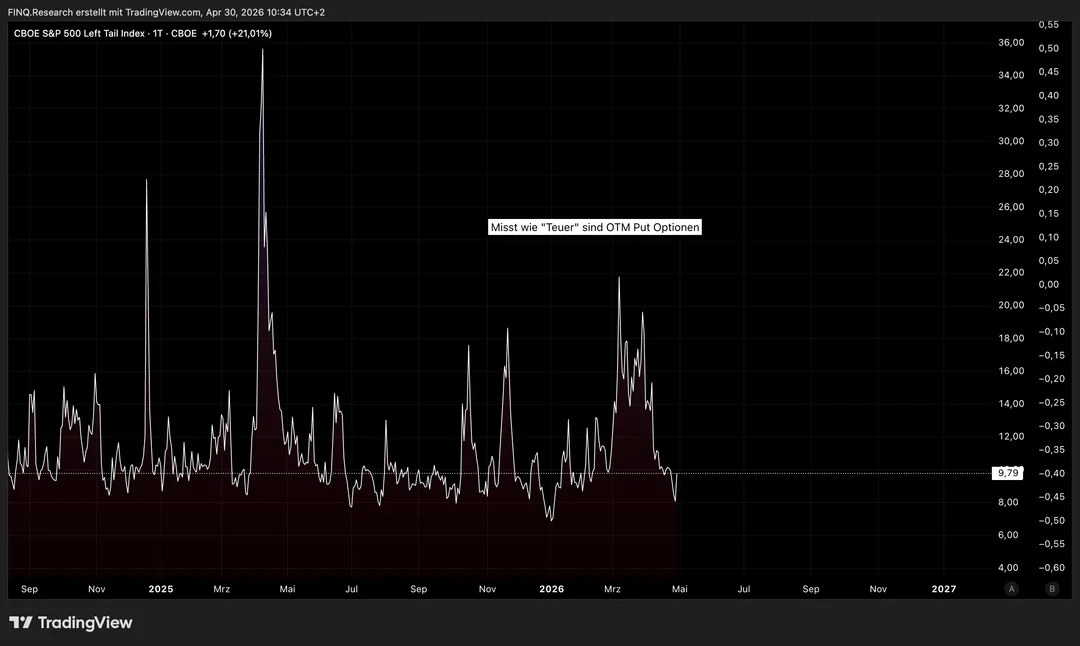Click the TradingView wordmark at bottom left

[84, 623]
